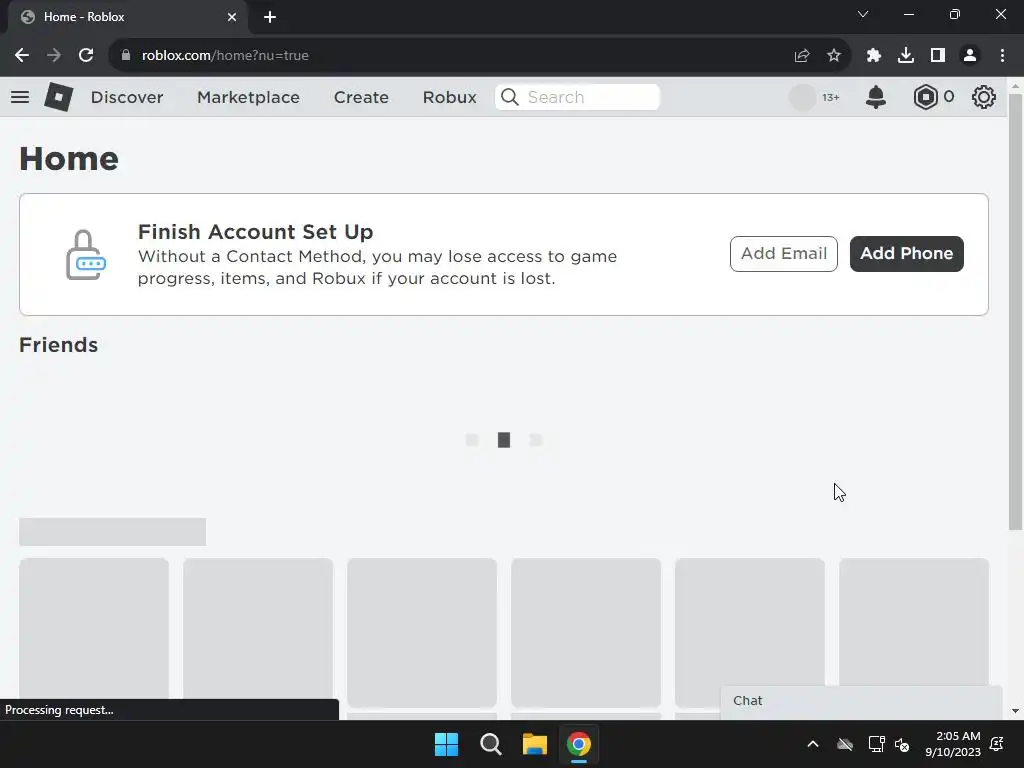The height and width of the screenshot is (768, 1024).
Task: Click the muted volume tray icon
Action: coord(902,744)
